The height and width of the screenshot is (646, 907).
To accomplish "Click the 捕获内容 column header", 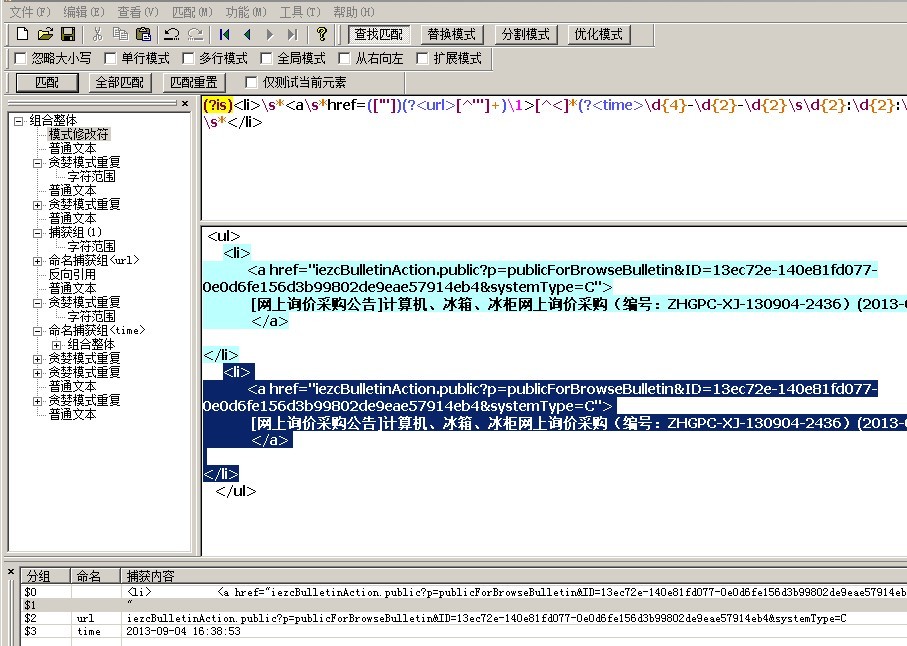I will click(x=514, y=576).
